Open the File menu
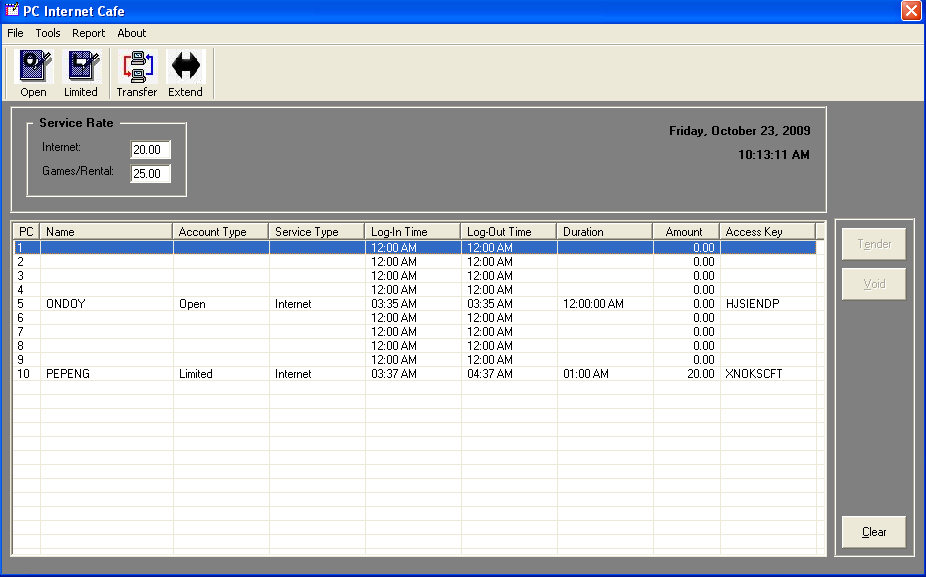926x577 pixels. 15,33
